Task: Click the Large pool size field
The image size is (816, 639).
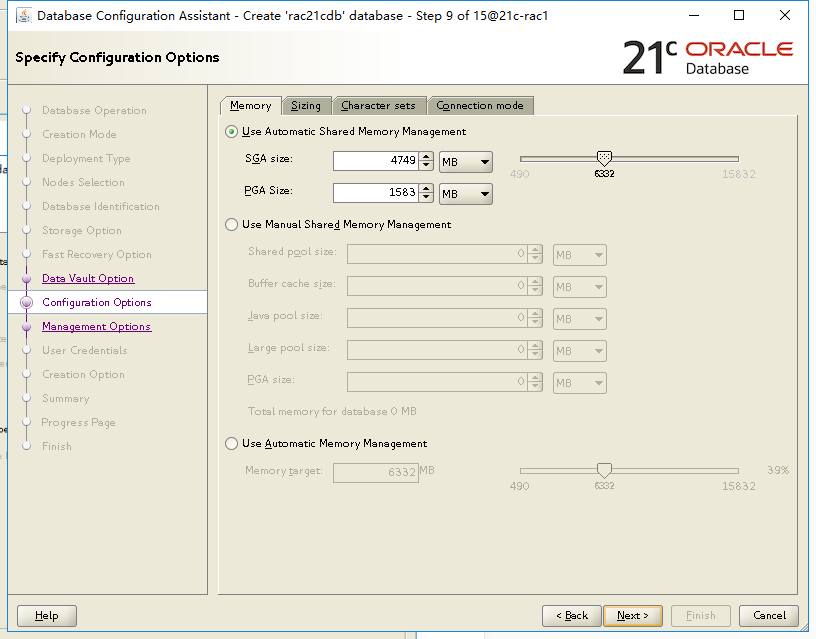Action: click(x=437, y=350)
